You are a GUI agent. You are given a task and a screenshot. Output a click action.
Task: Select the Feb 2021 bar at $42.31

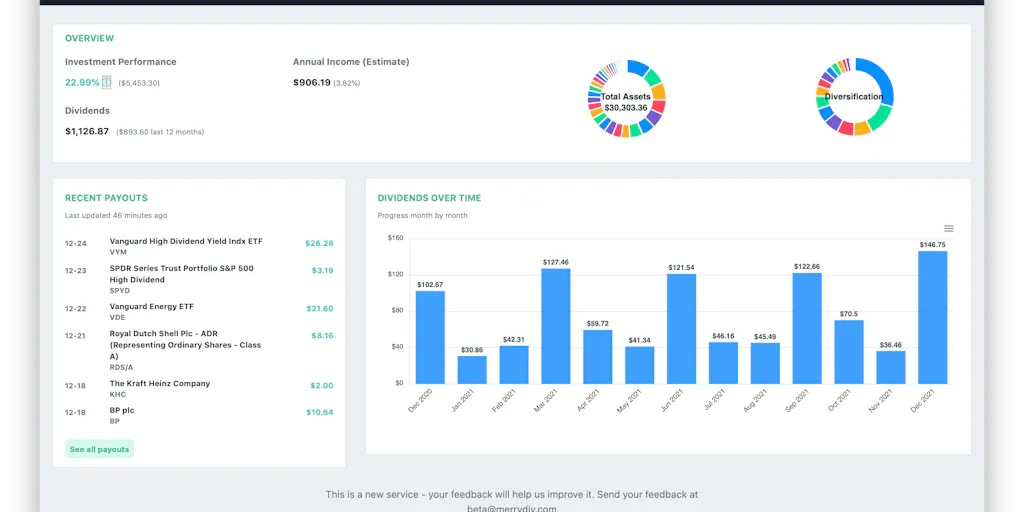[x=514, y=365]
